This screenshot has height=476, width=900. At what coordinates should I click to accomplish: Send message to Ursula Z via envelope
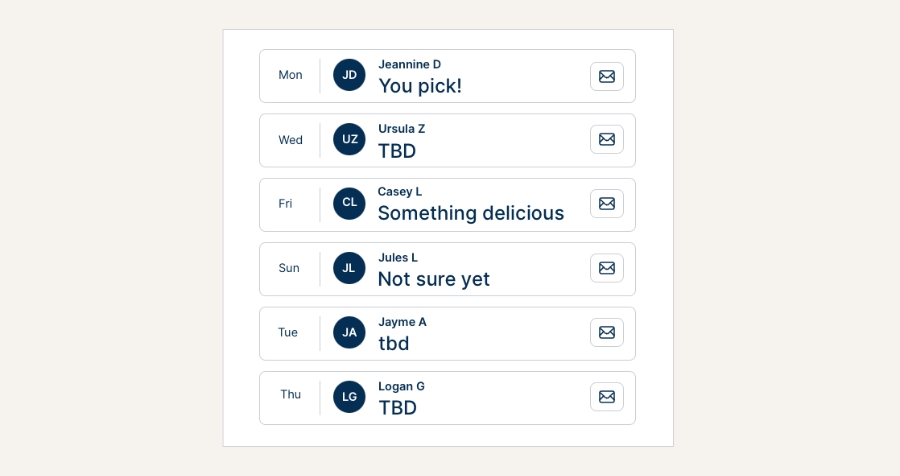[x=606, y=140]
